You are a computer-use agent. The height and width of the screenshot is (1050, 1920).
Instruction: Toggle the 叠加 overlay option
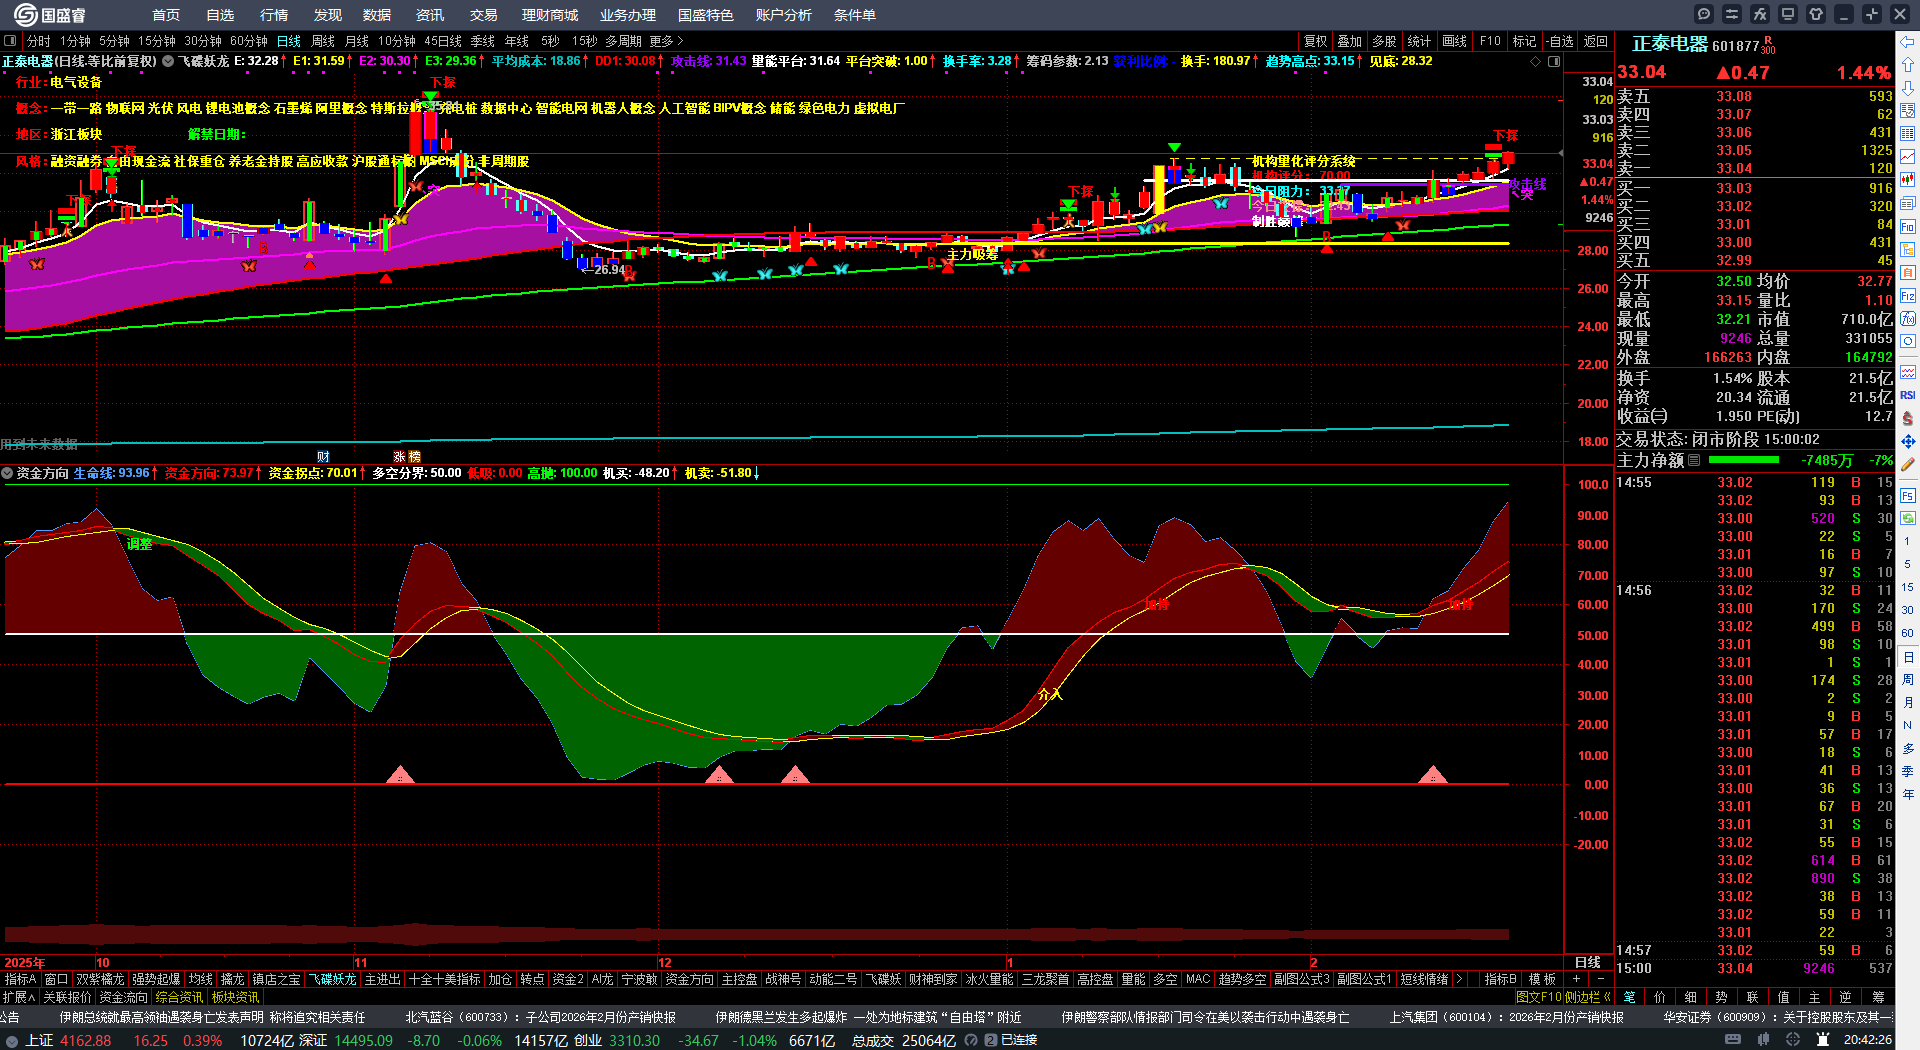pyautogui.click(x=1349, y=41)
